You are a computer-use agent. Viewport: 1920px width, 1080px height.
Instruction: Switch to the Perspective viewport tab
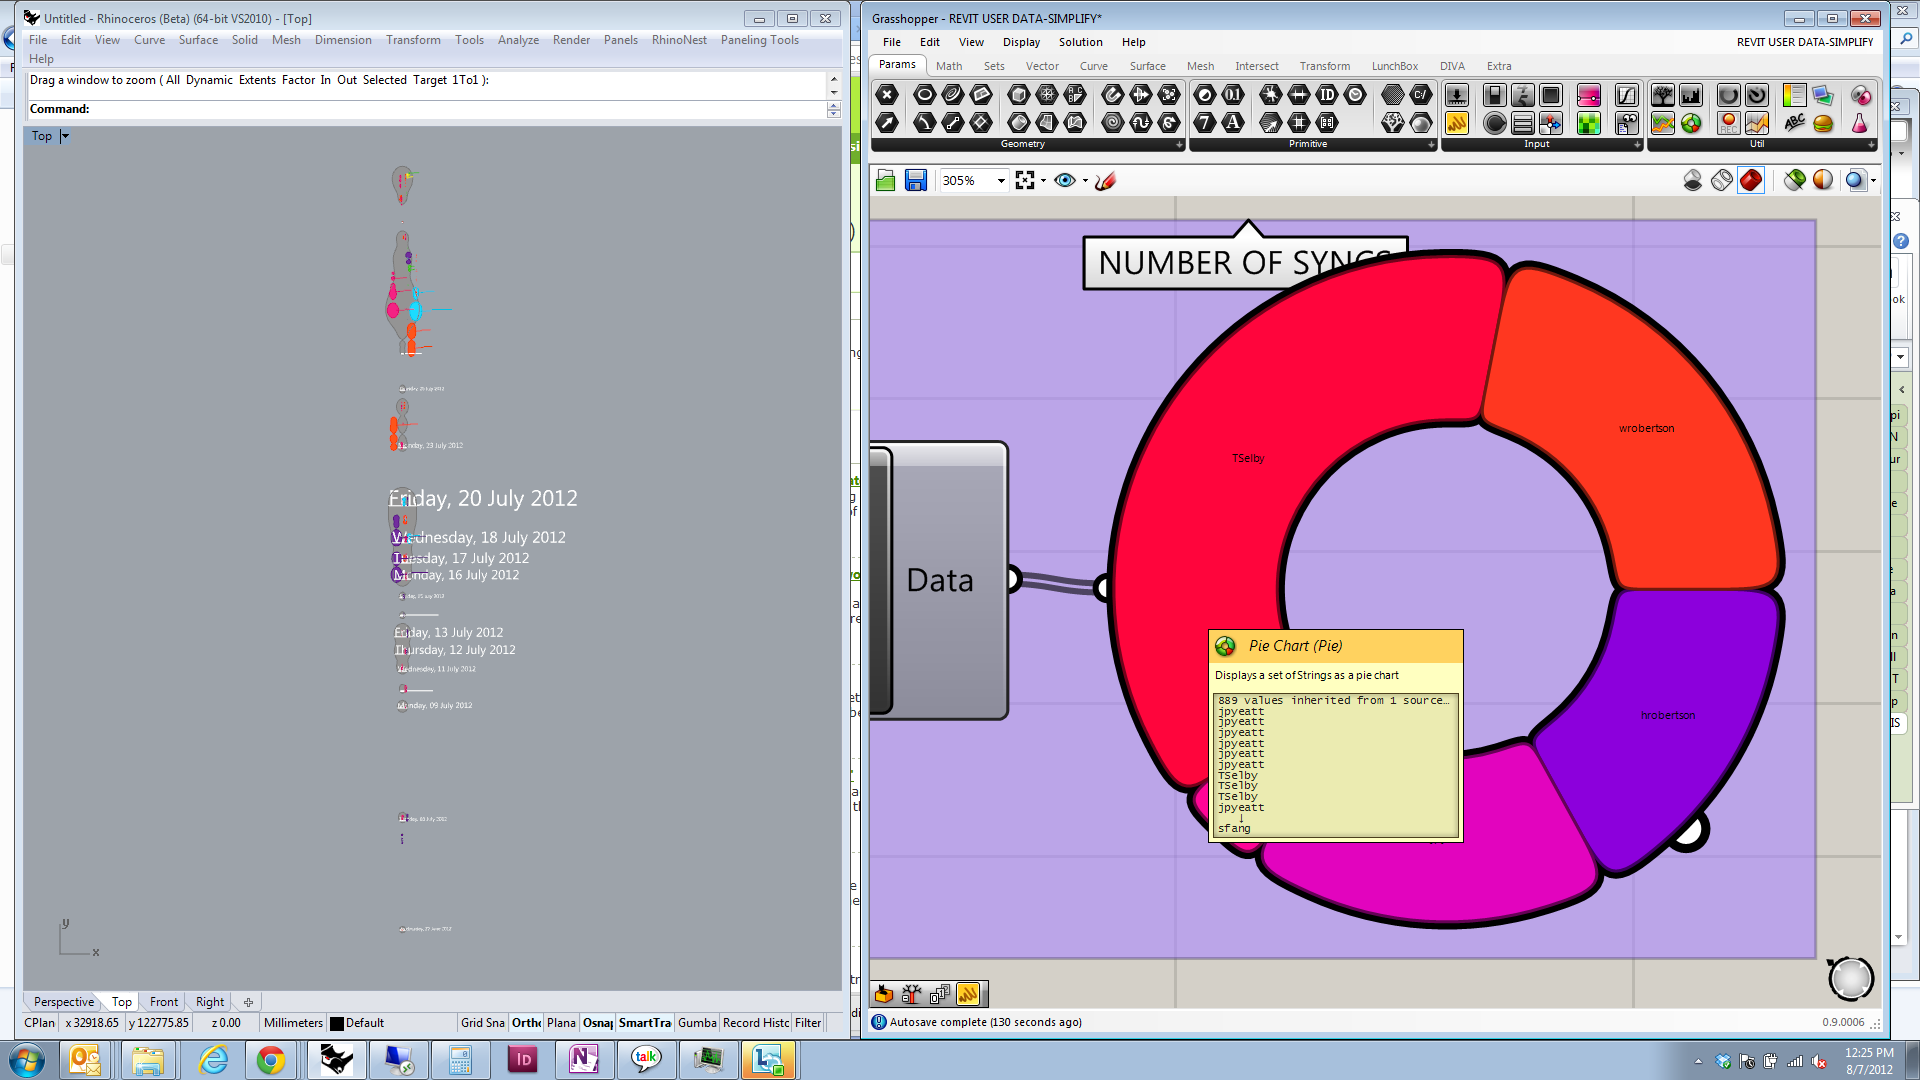pos(64,1002)
